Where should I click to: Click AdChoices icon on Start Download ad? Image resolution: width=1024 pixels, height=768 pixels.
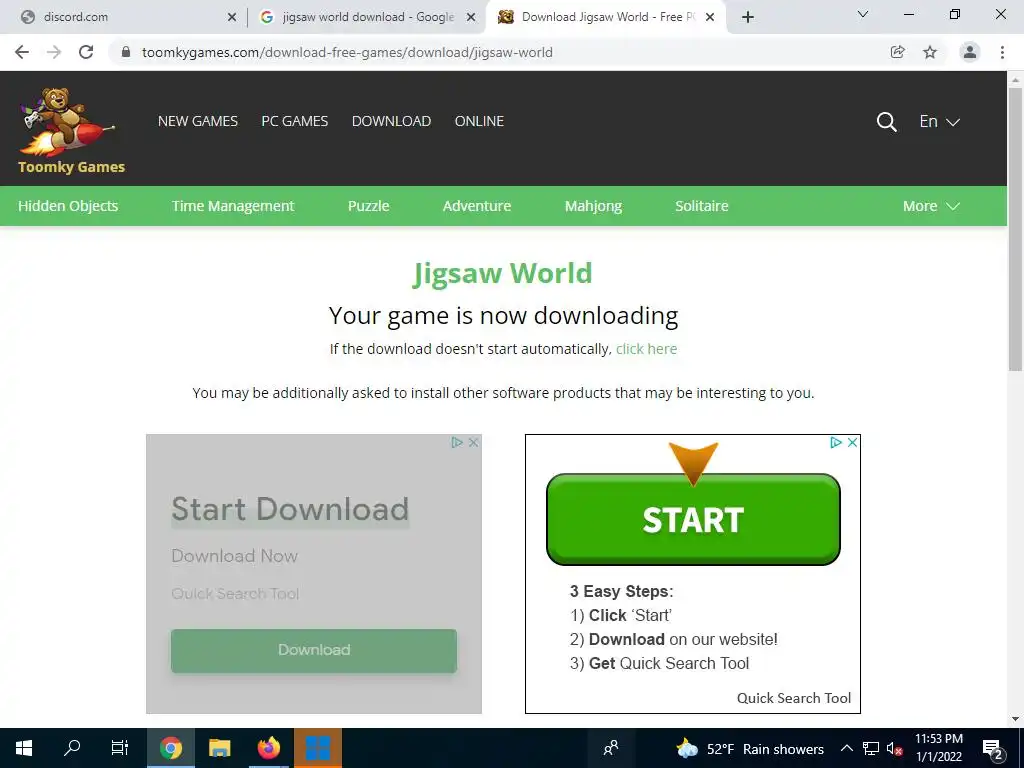[x=457, y=442]
